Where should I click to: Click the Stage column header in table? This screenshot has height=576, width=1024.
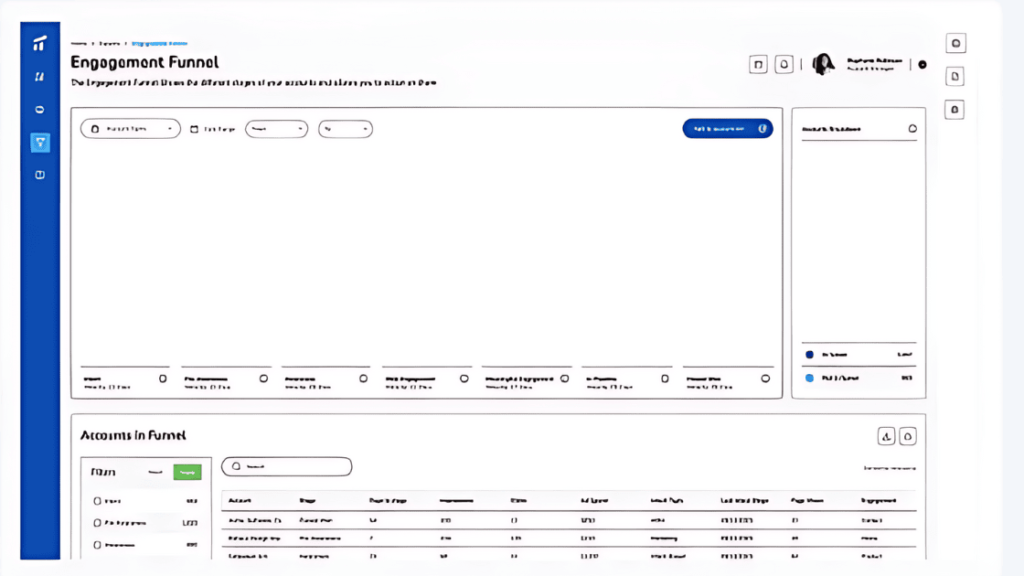(x=307, y=500)
